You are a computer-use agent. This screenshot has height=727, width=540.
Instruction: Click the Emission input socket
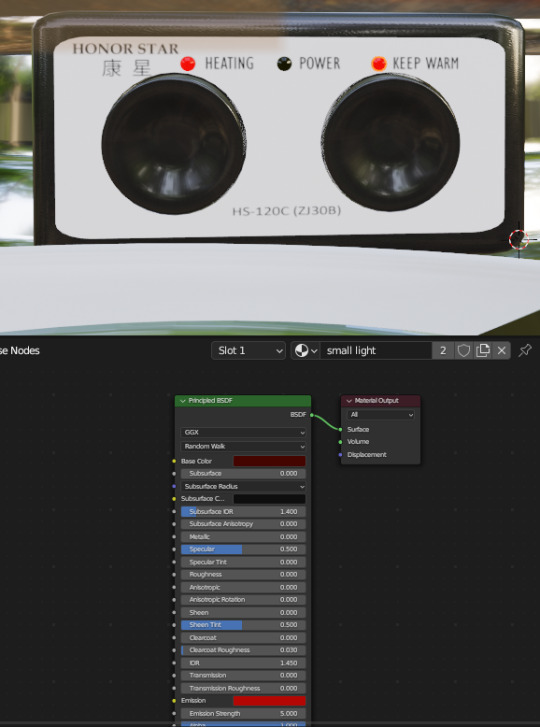tap(174, 701)
